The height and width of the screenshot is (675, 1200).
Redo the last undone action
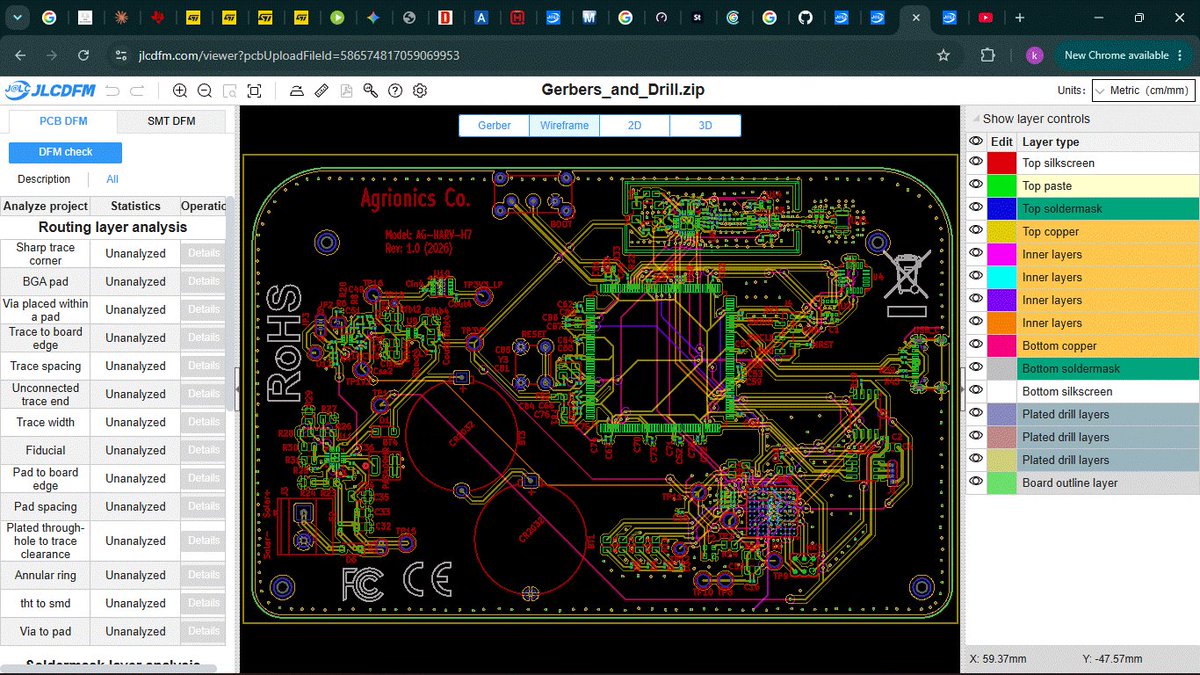tap(136, 91)
